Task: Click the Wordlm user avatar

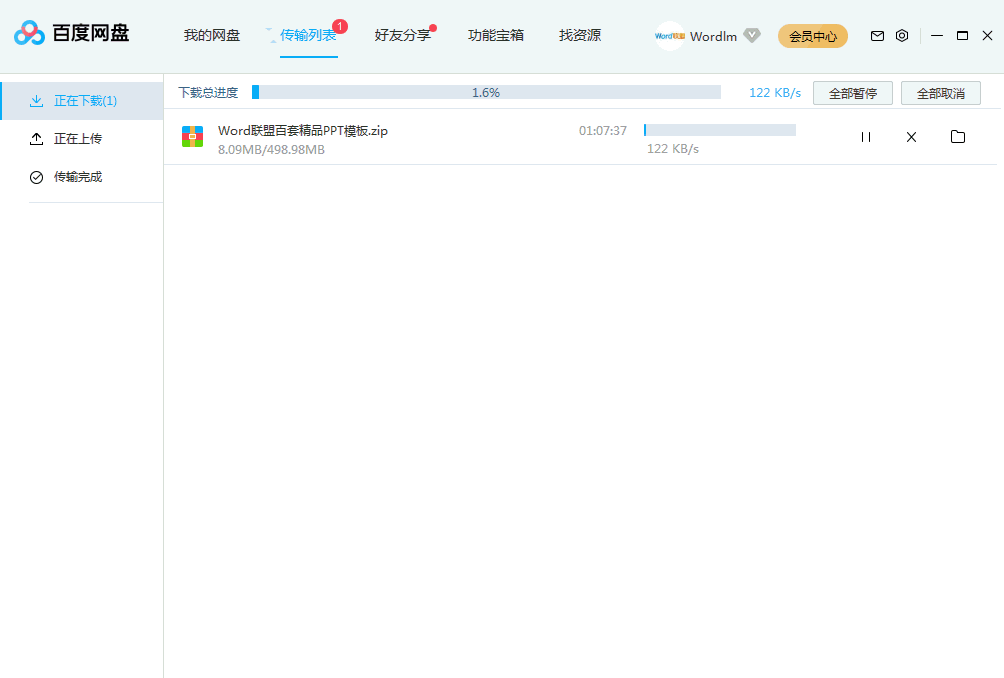Action: pyautogui.click(x=669, y=36)
